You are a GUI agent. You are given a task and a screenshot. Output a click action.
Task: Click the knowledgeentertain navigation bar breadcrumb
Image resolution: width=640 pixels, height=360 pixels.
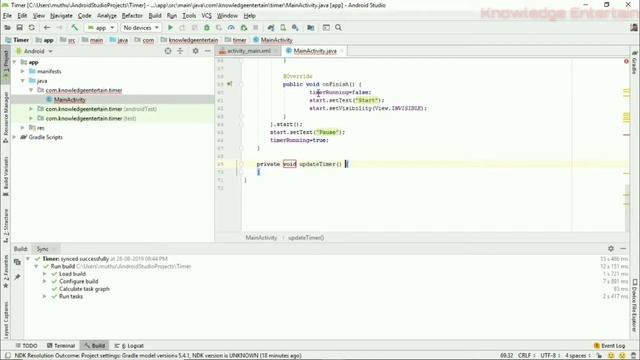pyautogui.click(x=190, y=40)
